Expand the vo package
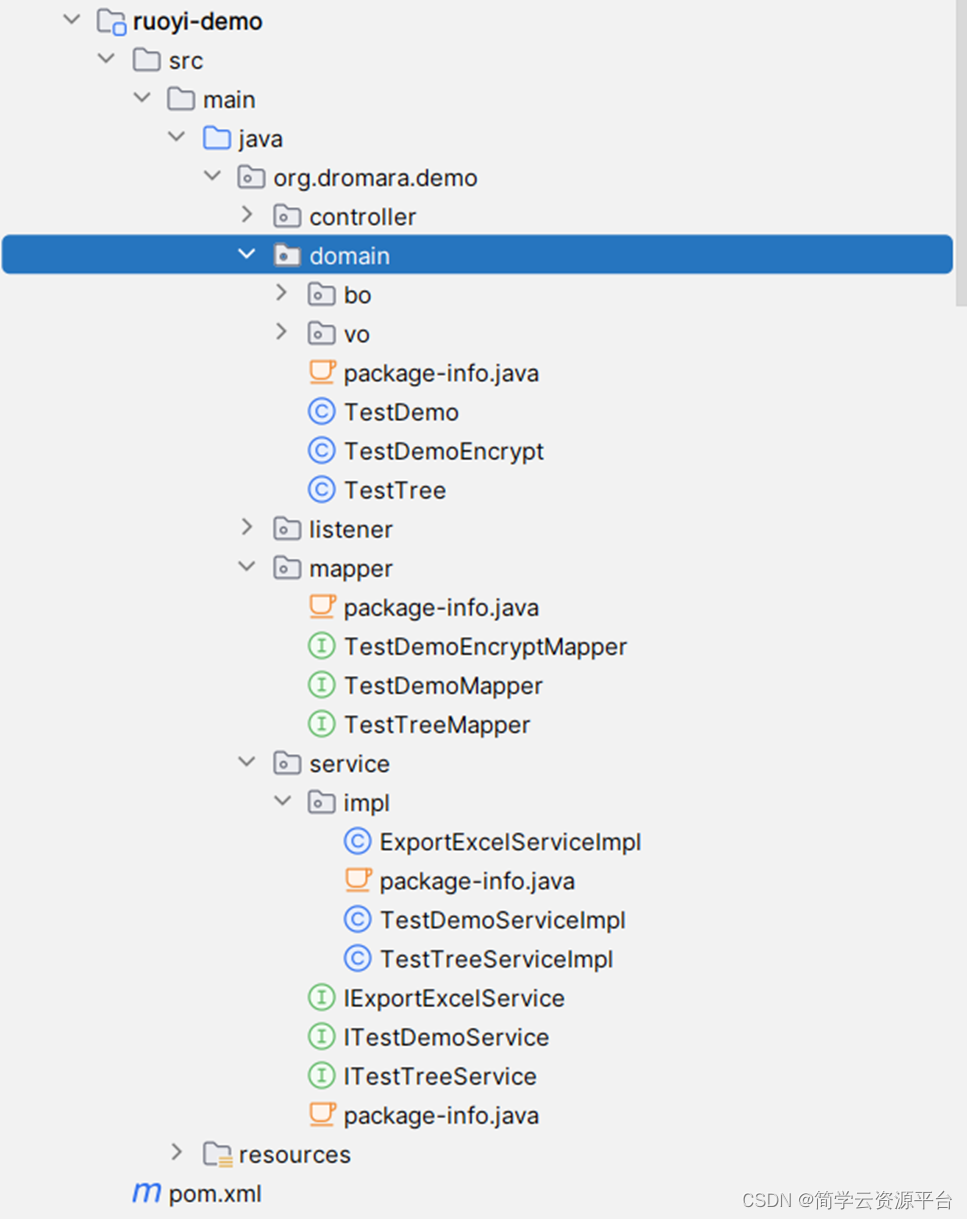Viewport: 967px width, 1219px height. [x=281, y=331]
